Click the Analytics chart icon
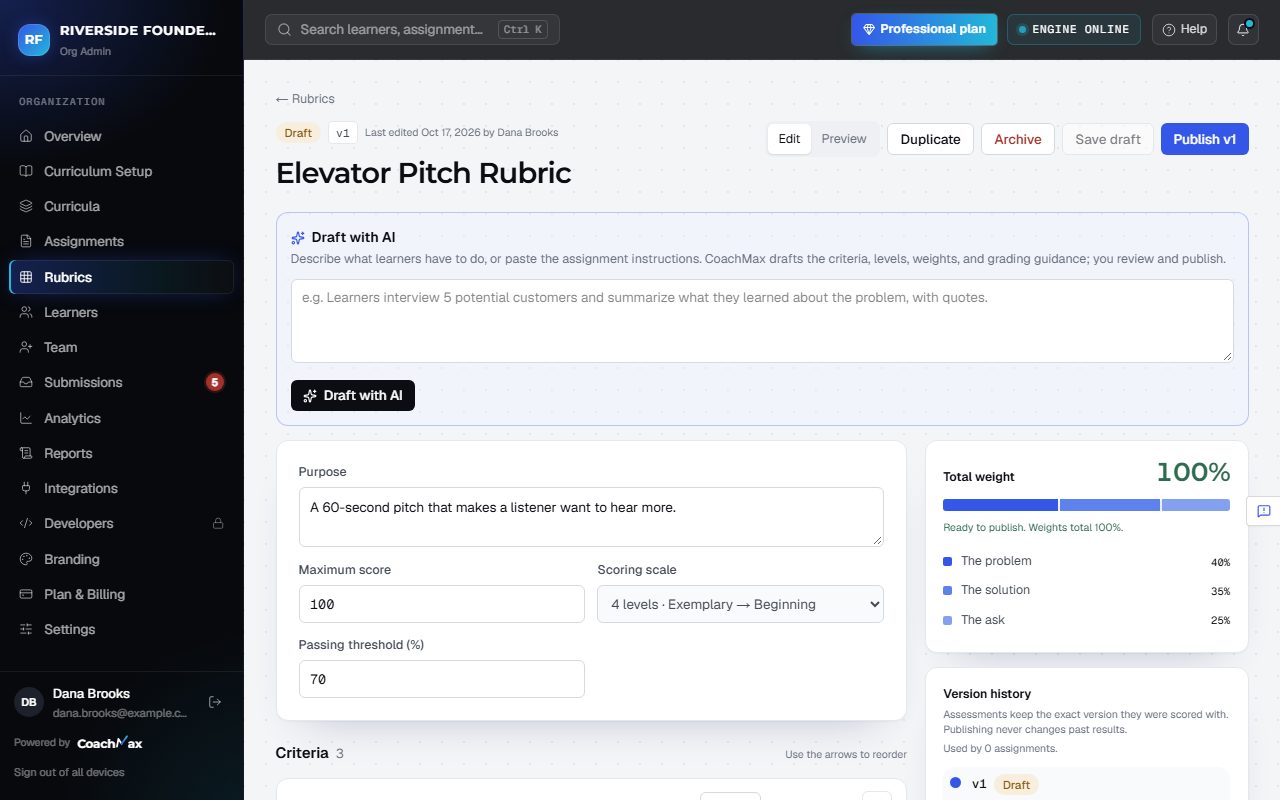This screenshot has height=800, width=1280. click(26, 418)
